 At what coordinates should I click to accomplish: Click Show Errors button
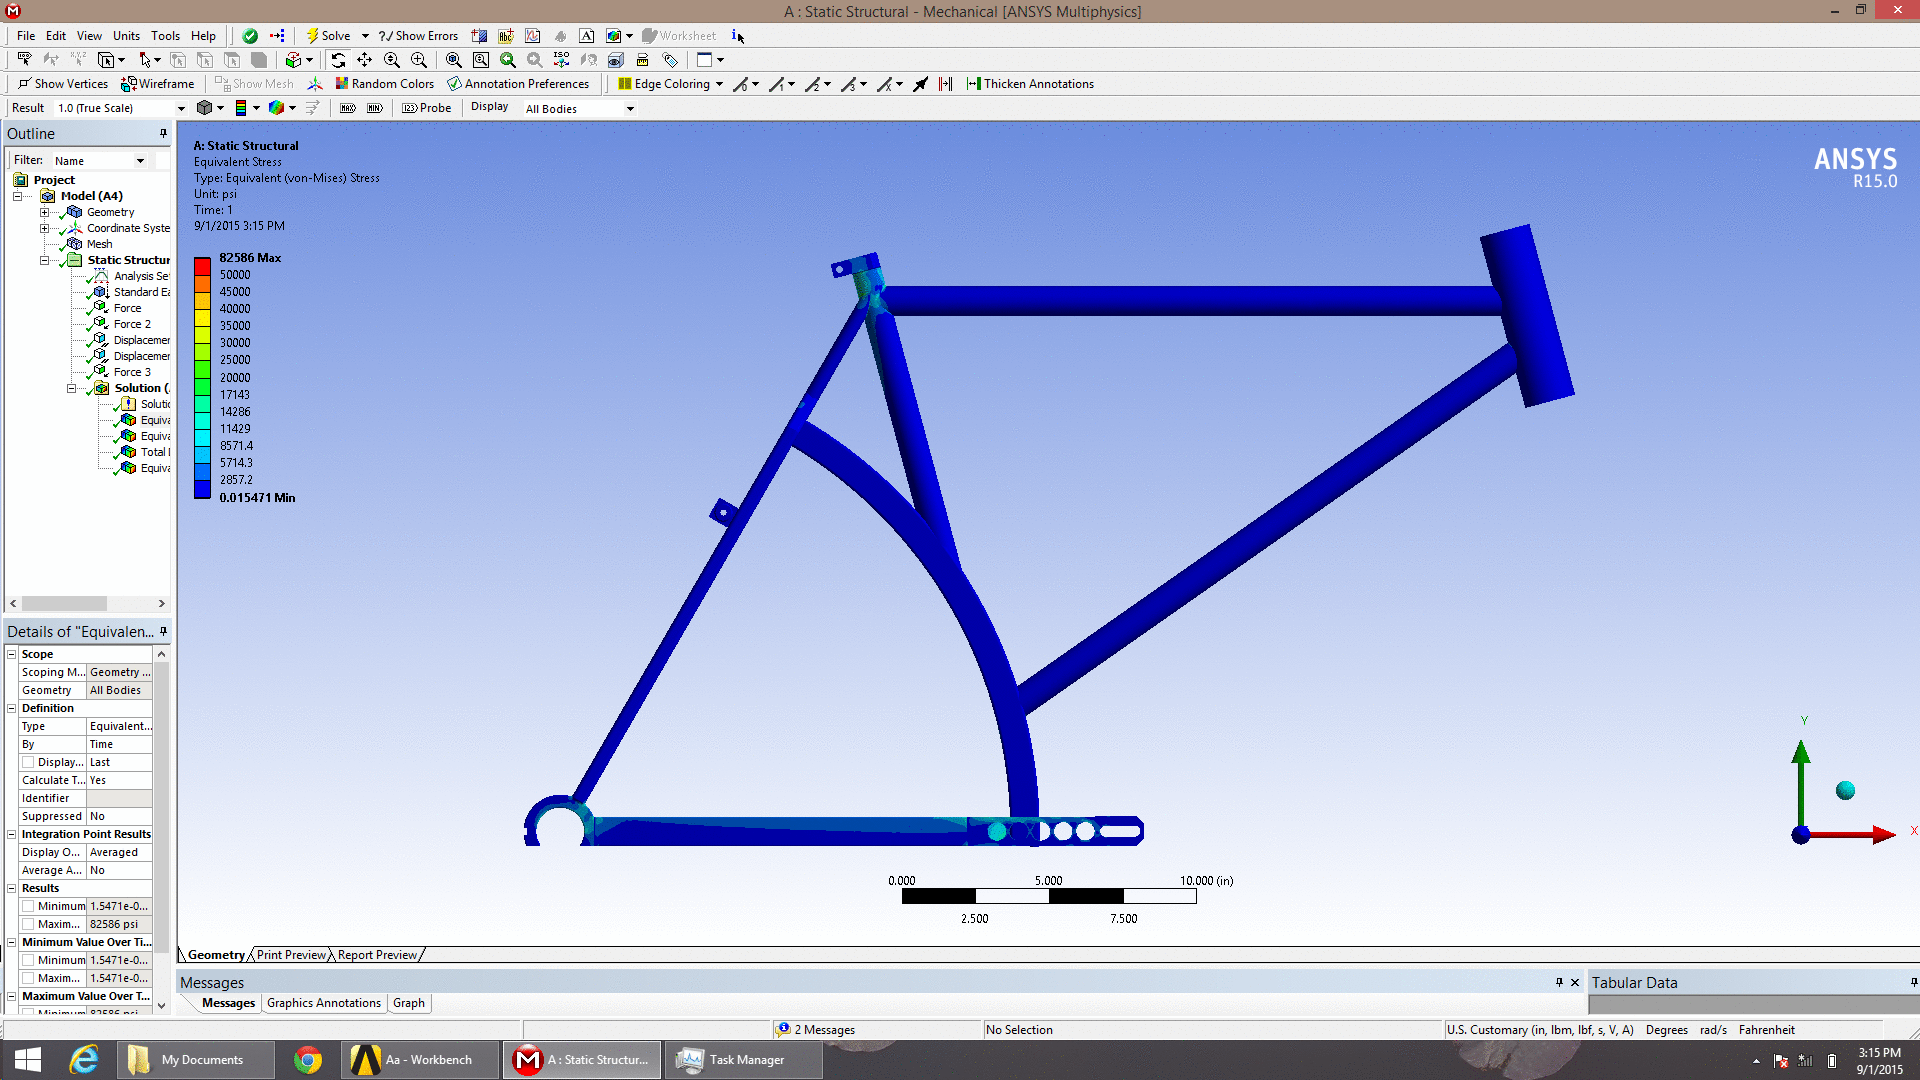(x=418, y=36)
